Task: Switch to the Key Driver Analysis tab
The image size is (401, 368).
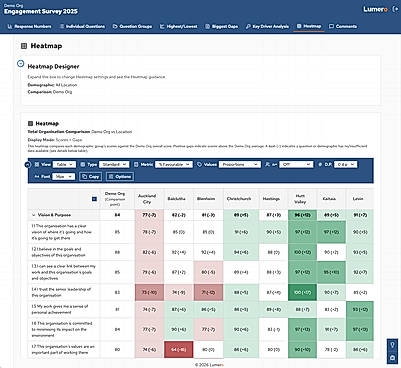Action: [267, 26]
